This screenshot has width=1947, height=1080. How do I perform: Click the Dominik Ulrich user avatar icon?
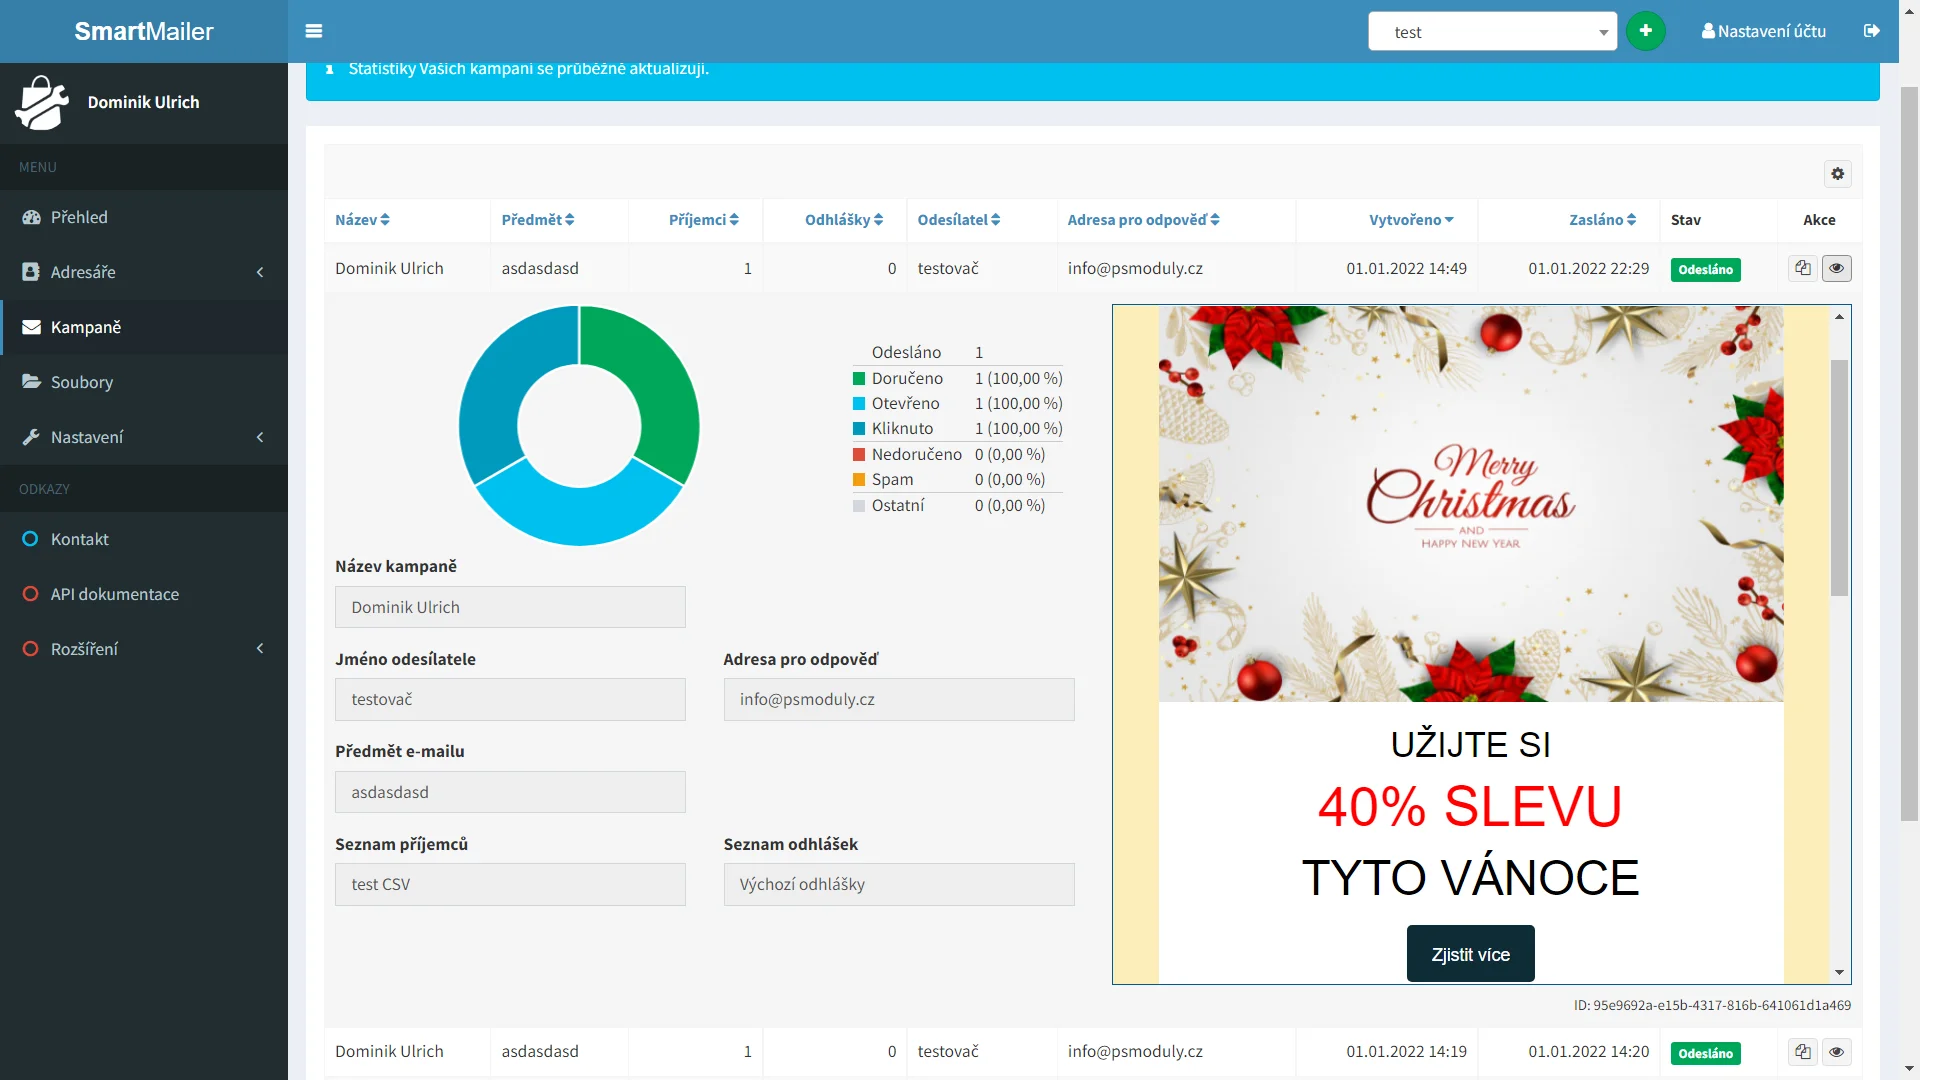[42, 103]
